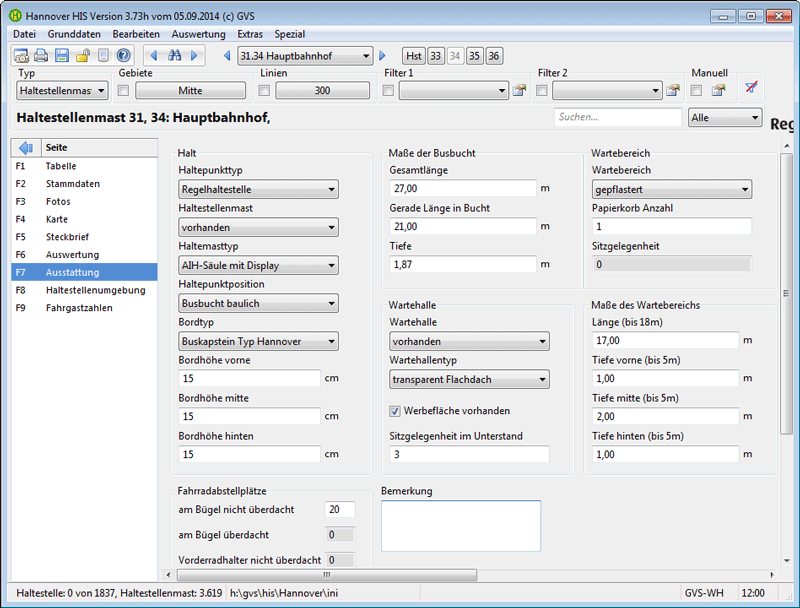Click previous stop arrow before Hauptbahnhof dropdown
The width and height of the screenshot is (800, 608).
(x=228, y=56)
